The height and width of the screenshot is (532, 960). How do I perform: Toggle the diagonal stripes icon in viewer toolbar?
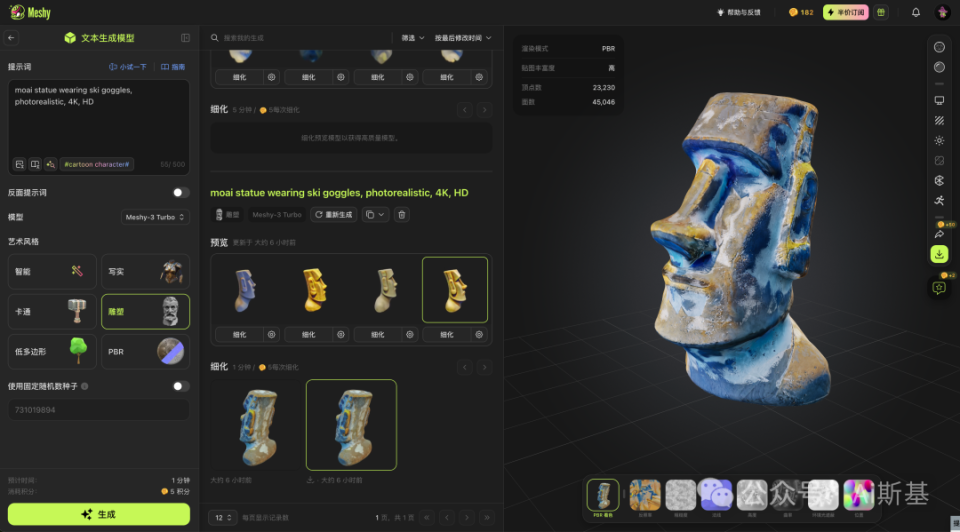939,121
